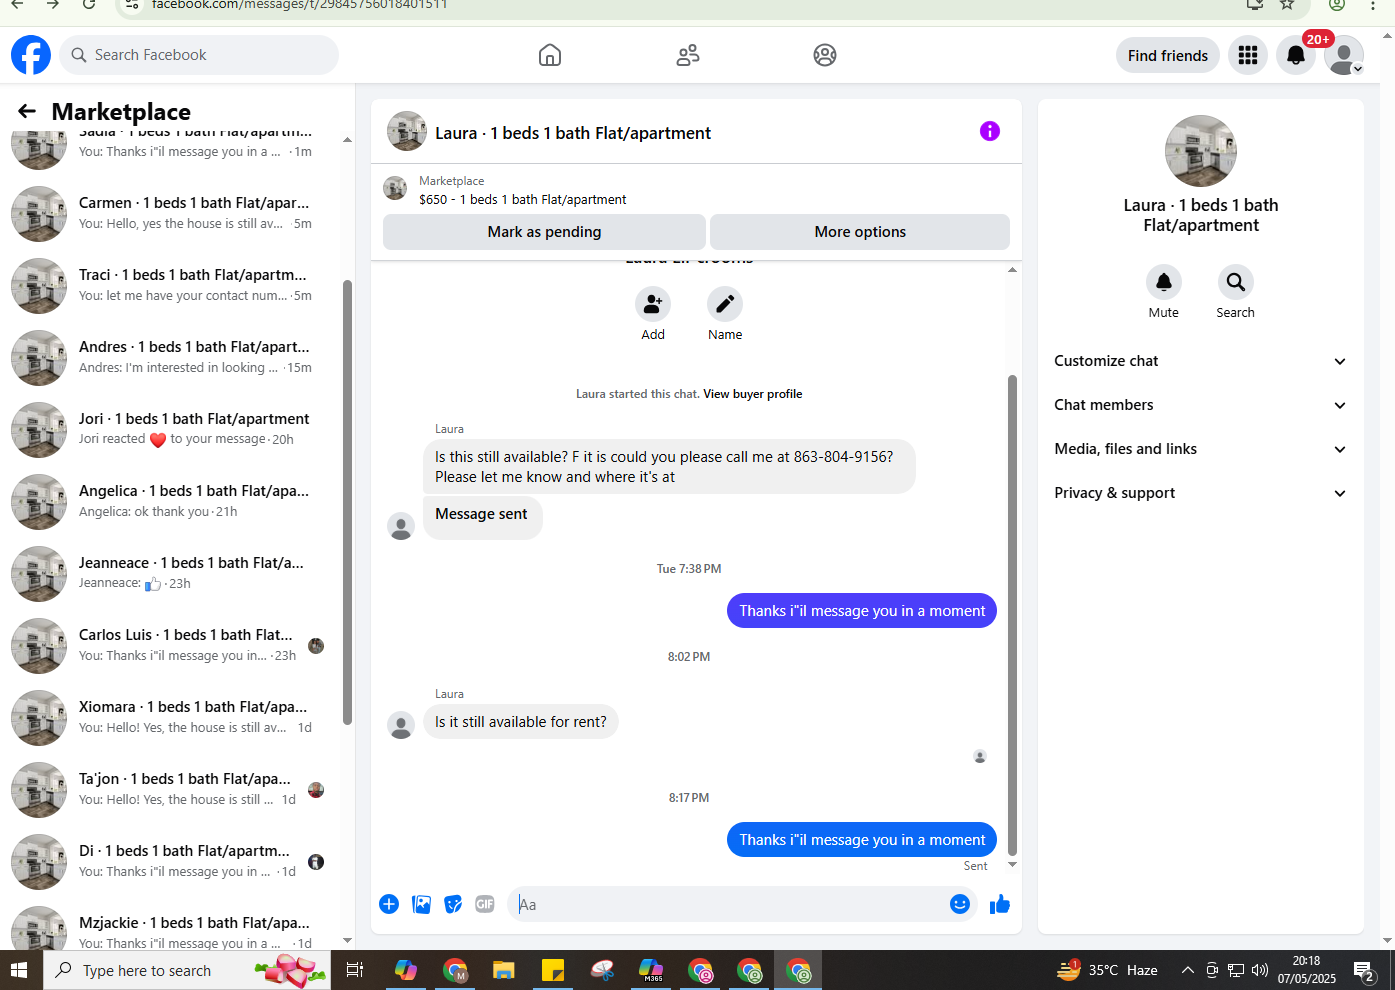Open Sticky Notes from taskbar
This screenshot has height=990, width=1395.
click(552, 970)
